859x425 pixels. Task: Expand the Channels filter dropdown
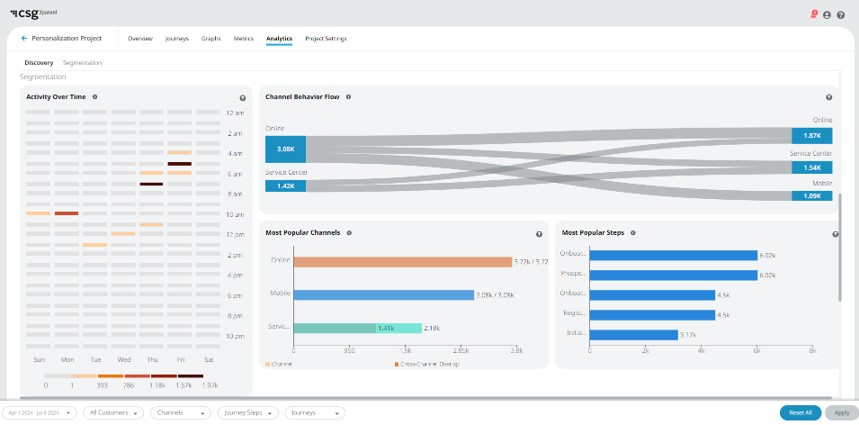click(180, 412)
